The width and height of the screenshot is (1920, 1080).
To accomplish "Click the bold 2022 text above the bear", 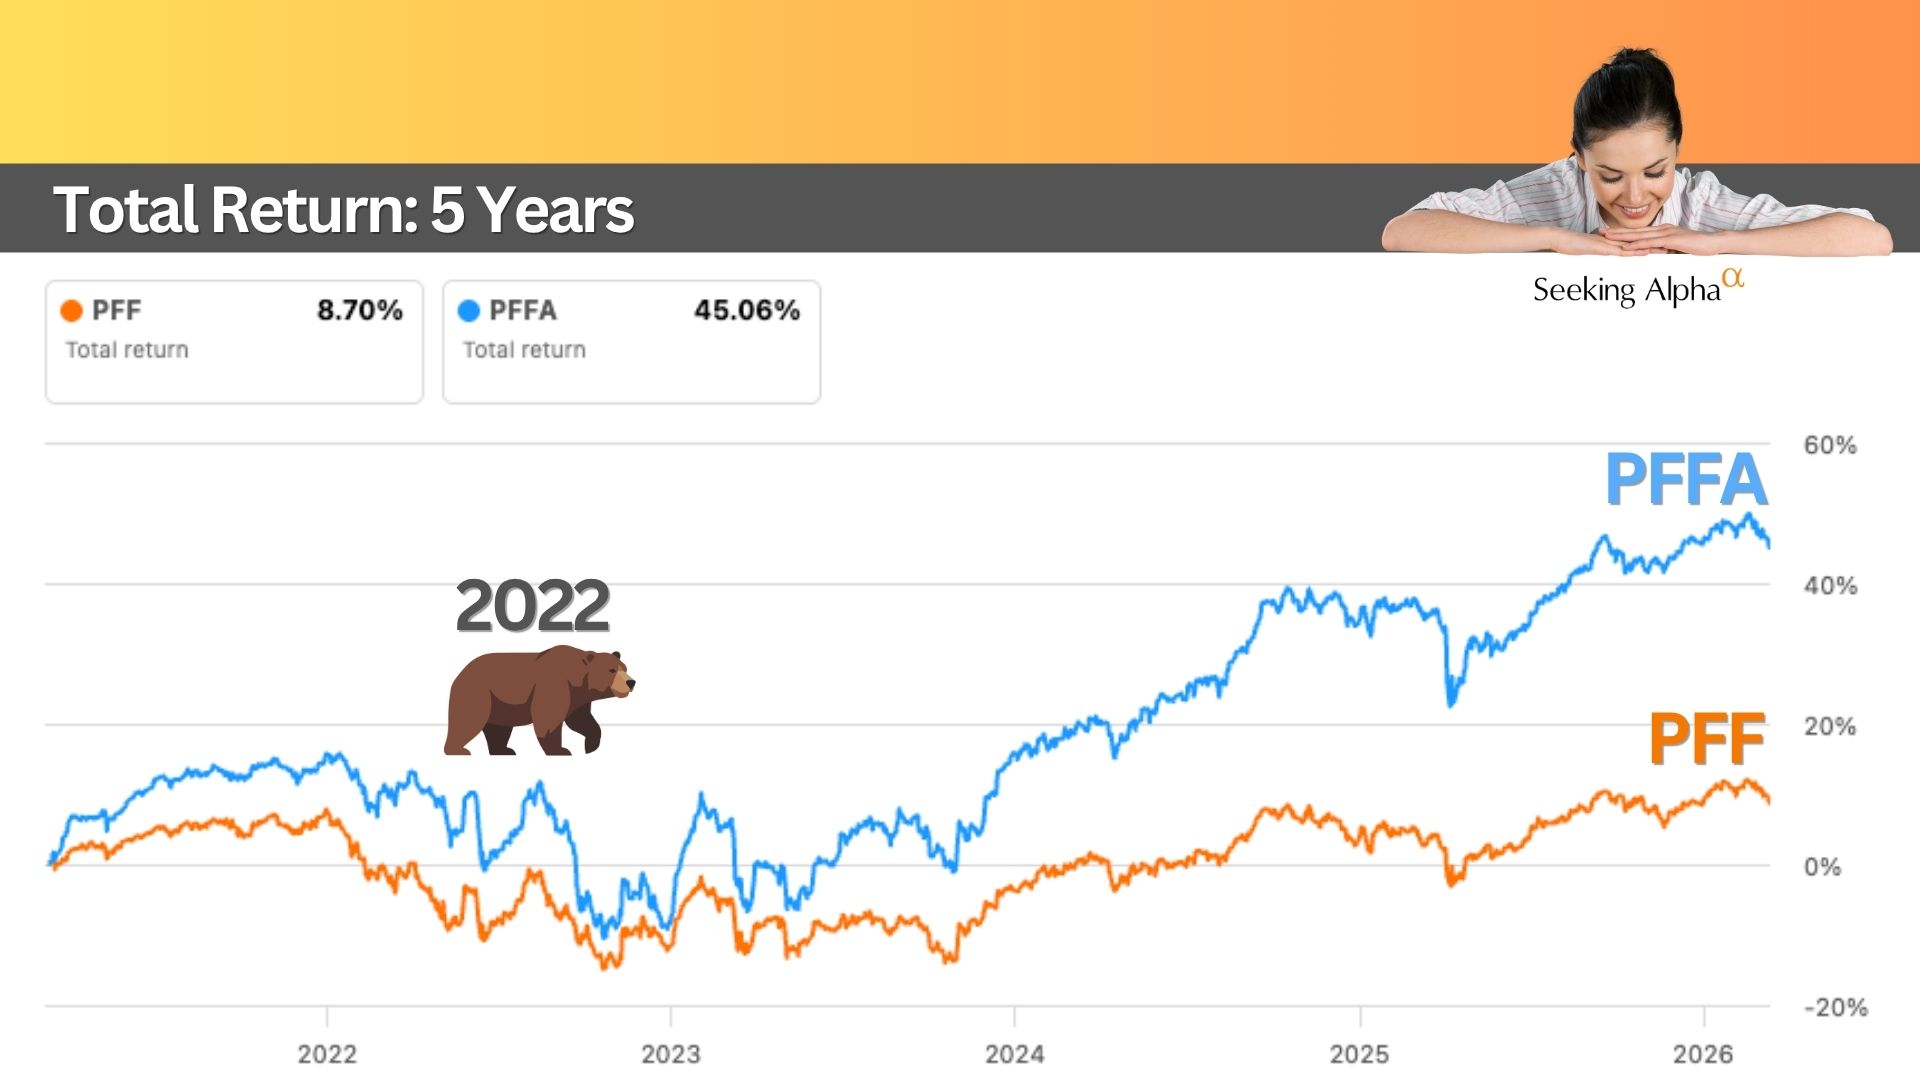I will [532, 606].
